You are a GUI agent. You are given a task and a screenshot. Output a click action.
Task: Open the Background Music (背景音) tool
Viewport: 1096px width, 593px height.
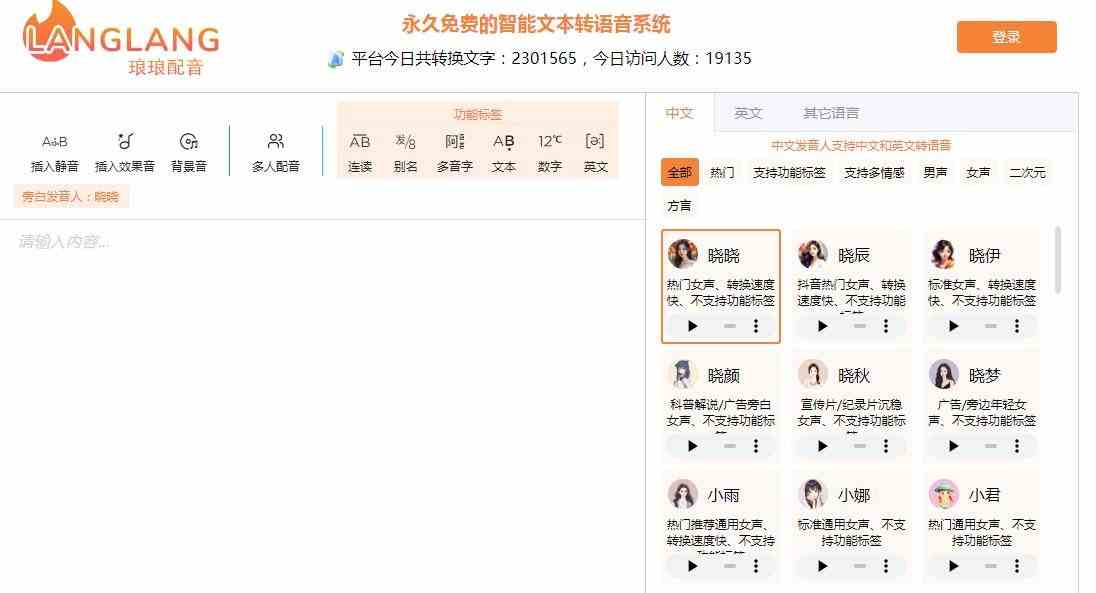point(189,142)
